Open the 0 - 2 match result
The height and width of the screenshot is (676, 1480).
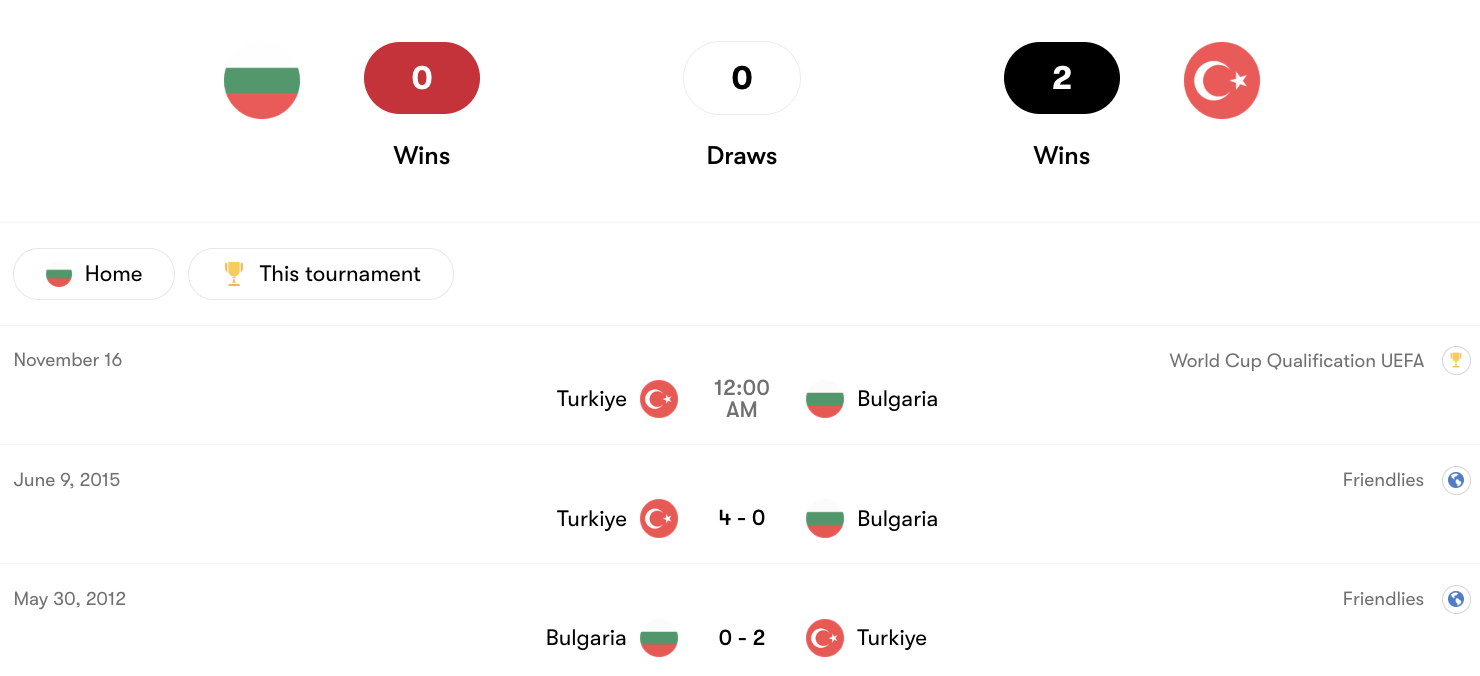coord(742,638)
